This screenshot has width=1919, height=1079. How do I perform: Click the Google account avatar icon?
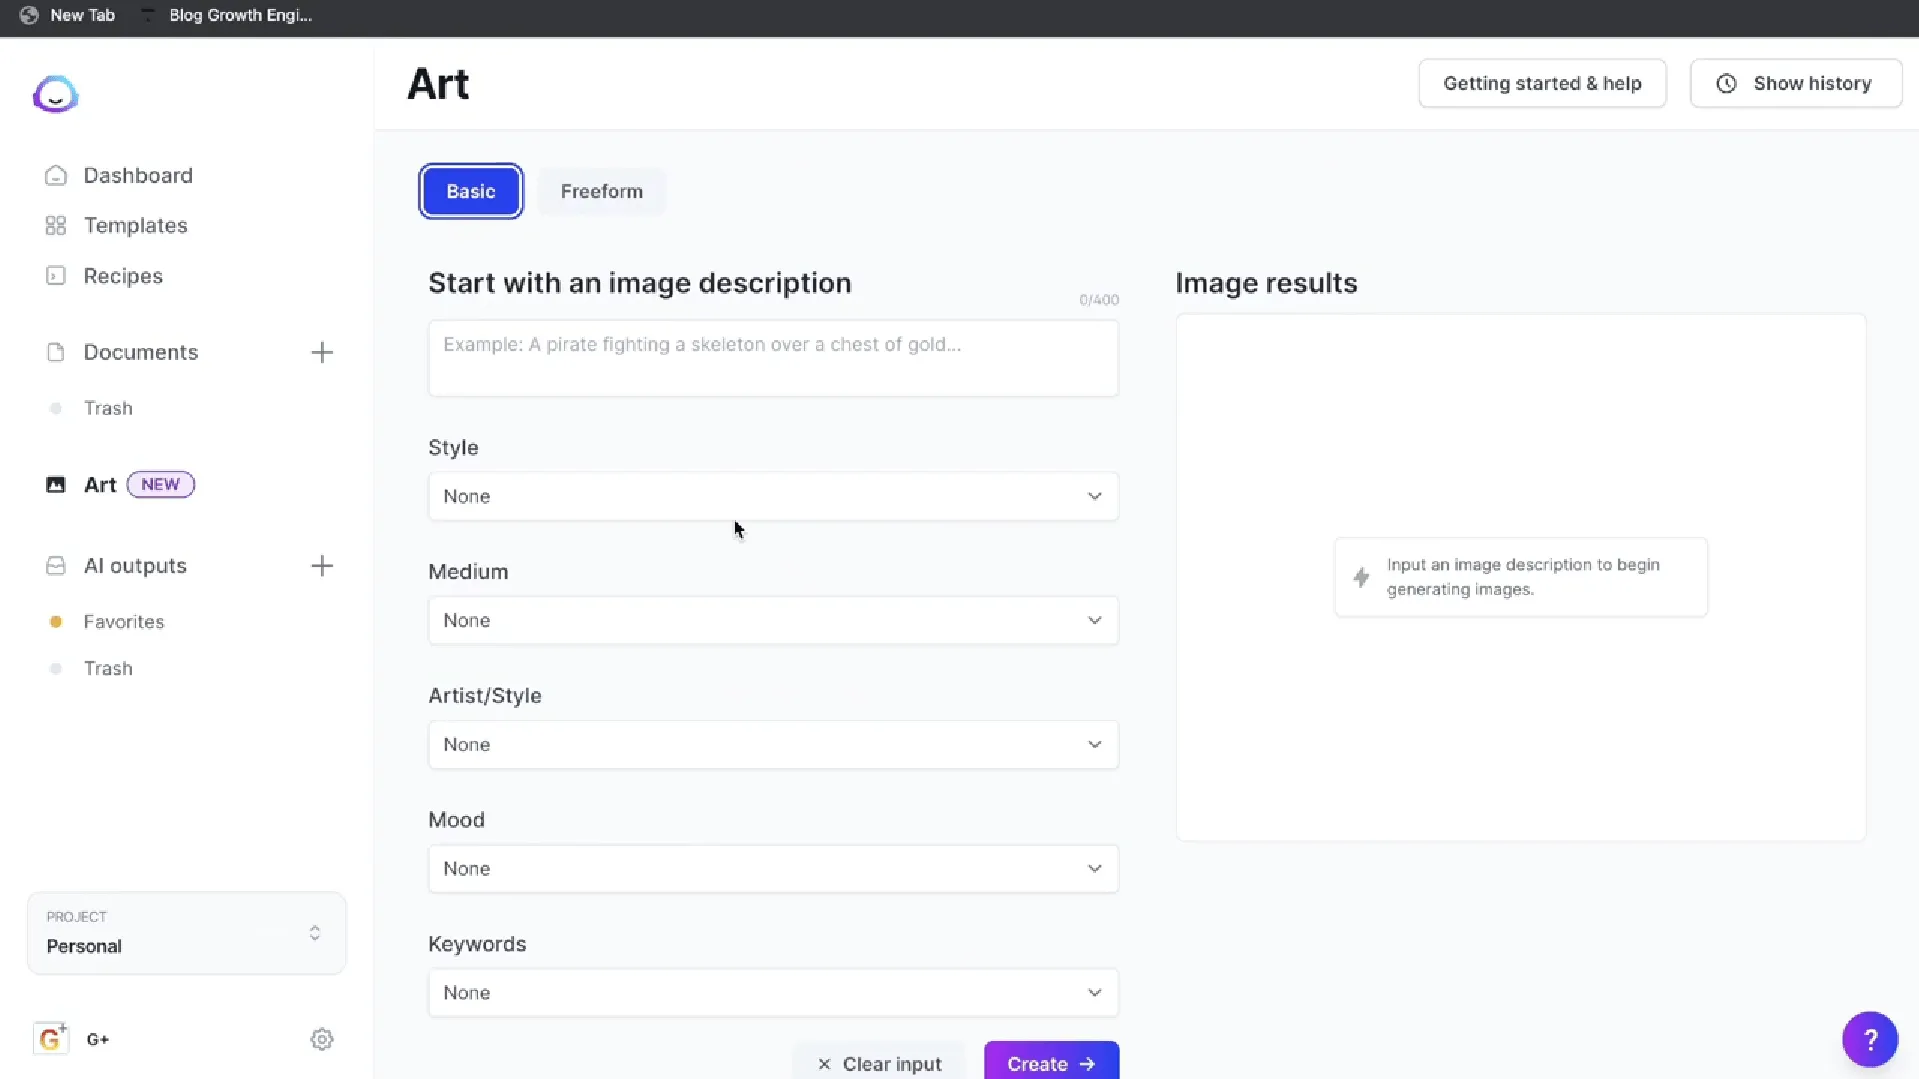click(50, 1039)
